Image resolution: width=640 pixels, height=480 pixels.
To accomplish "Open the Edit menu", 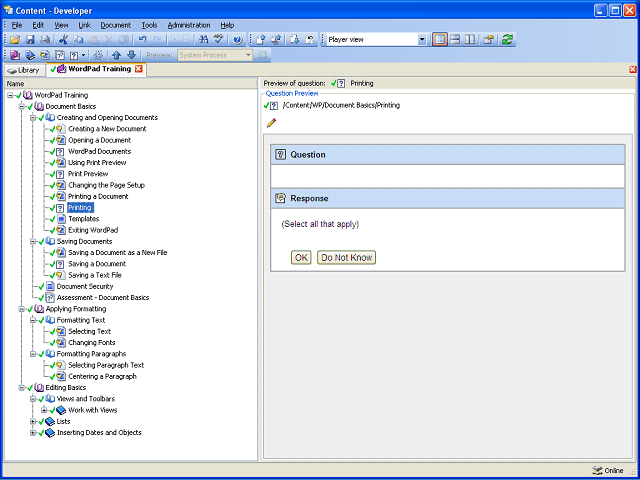I will point(38,25).
